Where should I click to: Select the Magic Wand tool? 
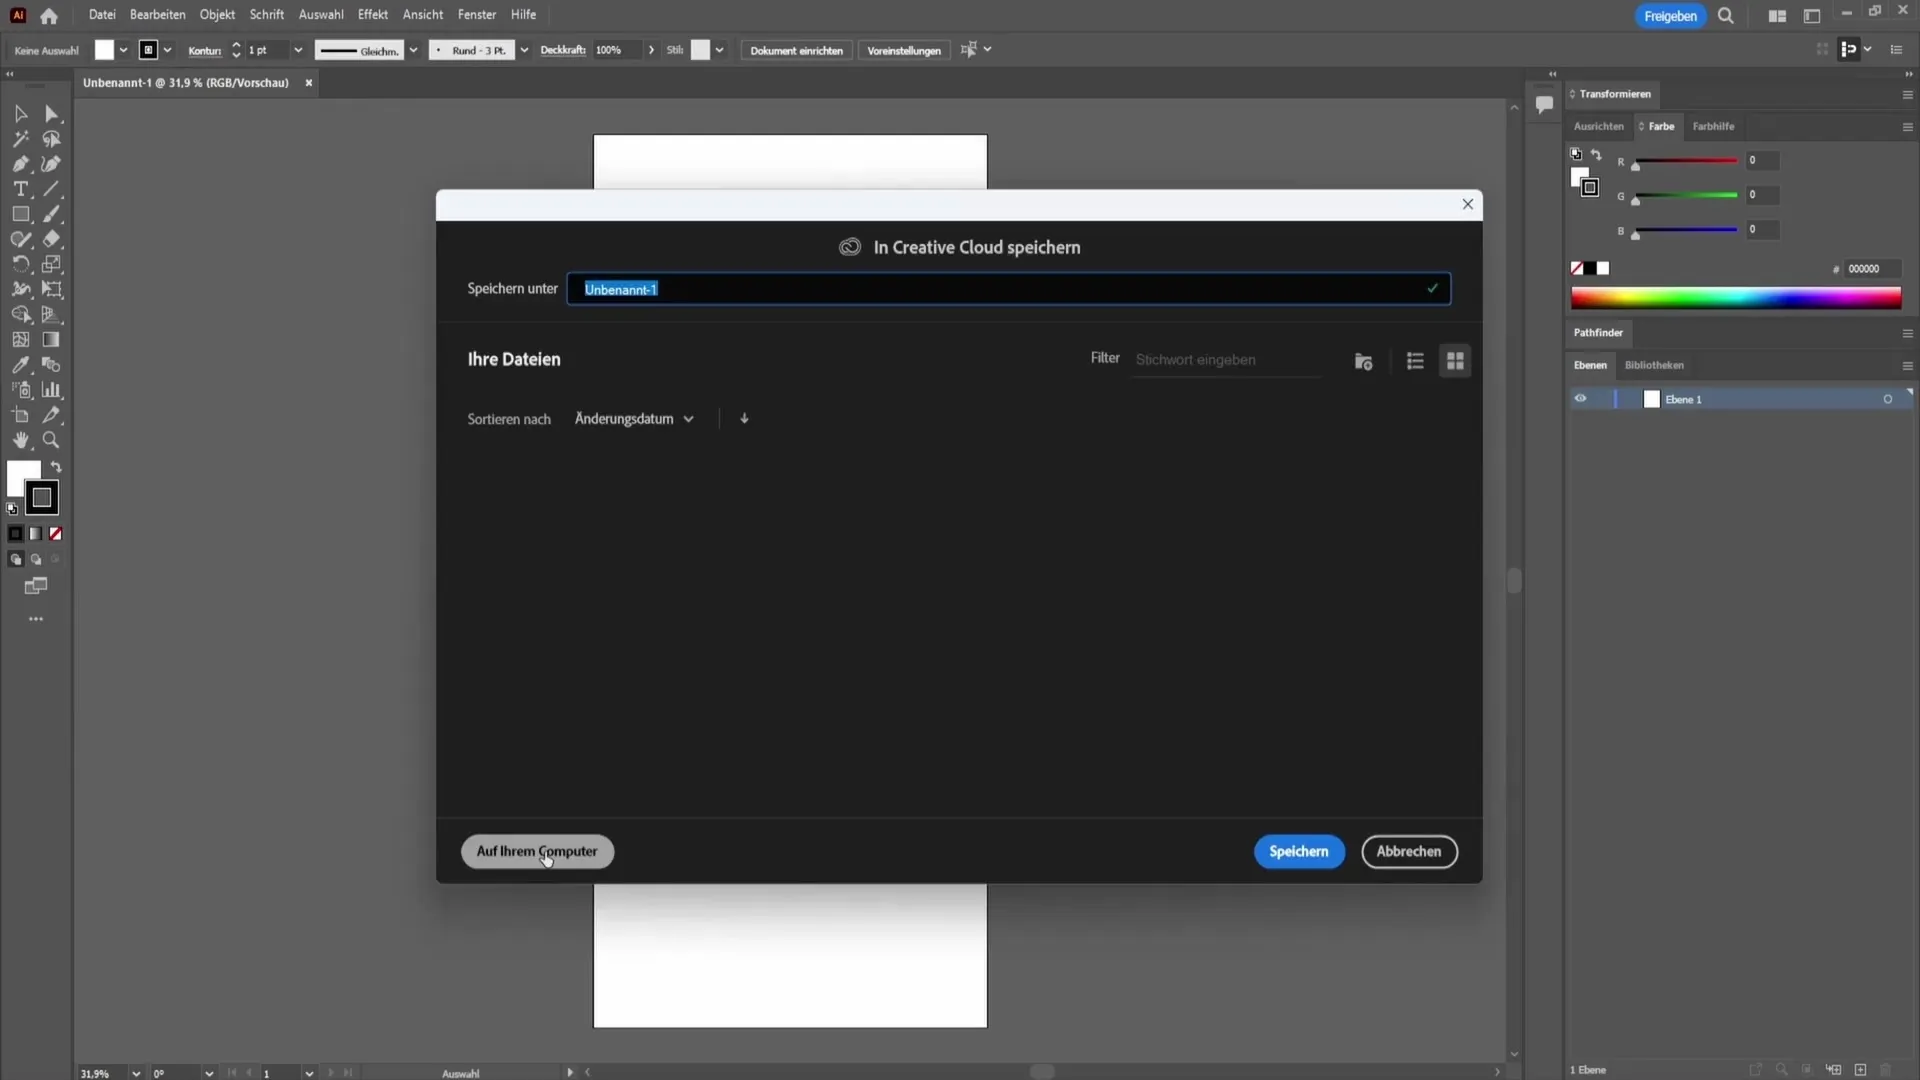tap(20, 139)
